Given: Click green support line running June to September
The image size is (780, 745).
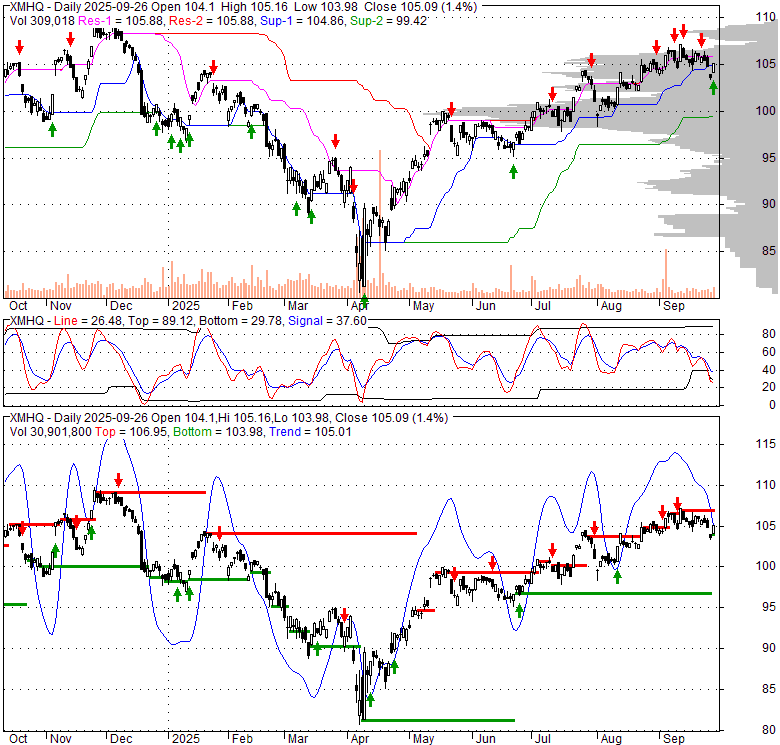Looking at the screenshot, I should point(615,593).
